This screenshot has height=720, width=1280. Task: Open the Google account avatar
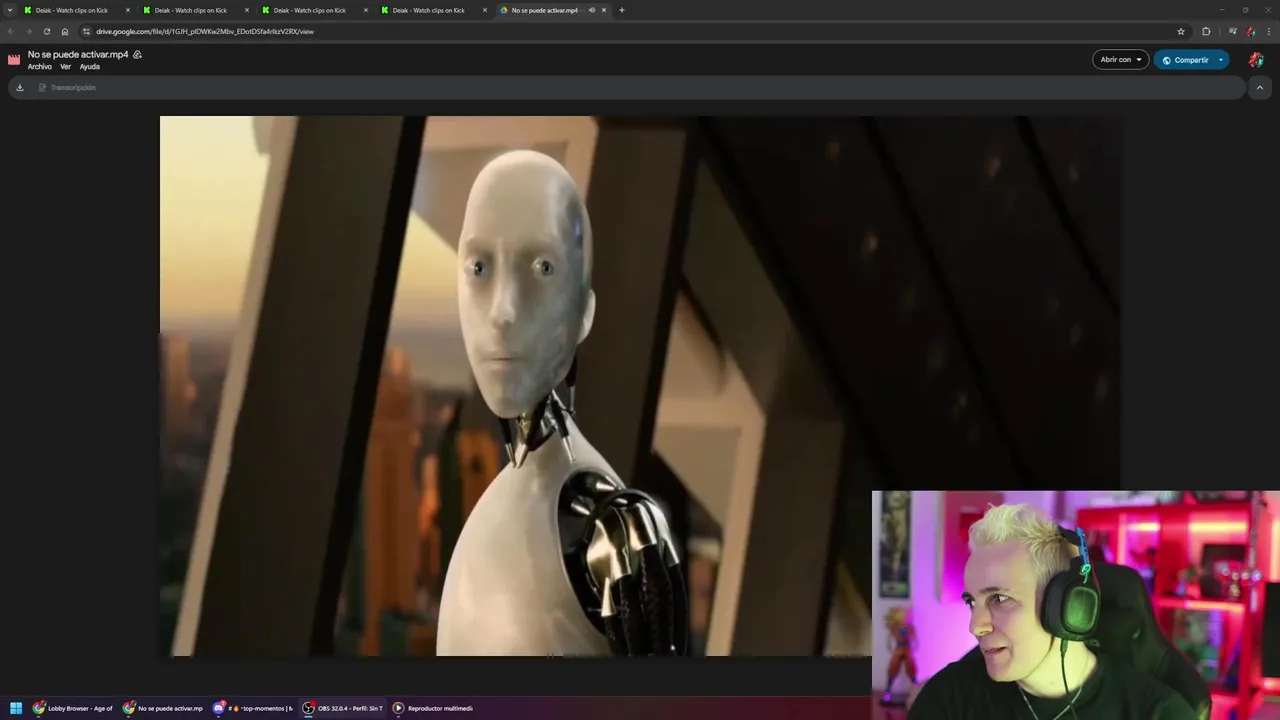[1256, 60]
